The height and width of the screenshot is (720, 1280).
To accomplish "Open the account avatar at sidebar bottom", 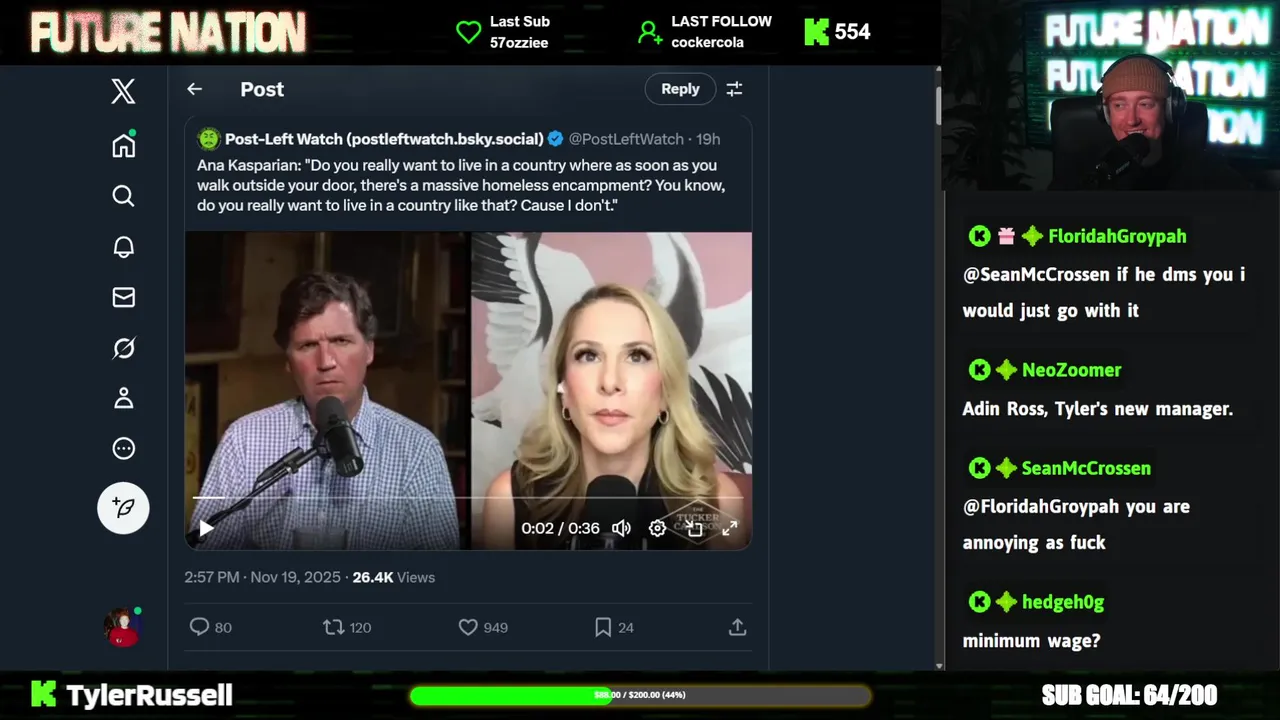I will pyautogui.click(x=123, y=627).
